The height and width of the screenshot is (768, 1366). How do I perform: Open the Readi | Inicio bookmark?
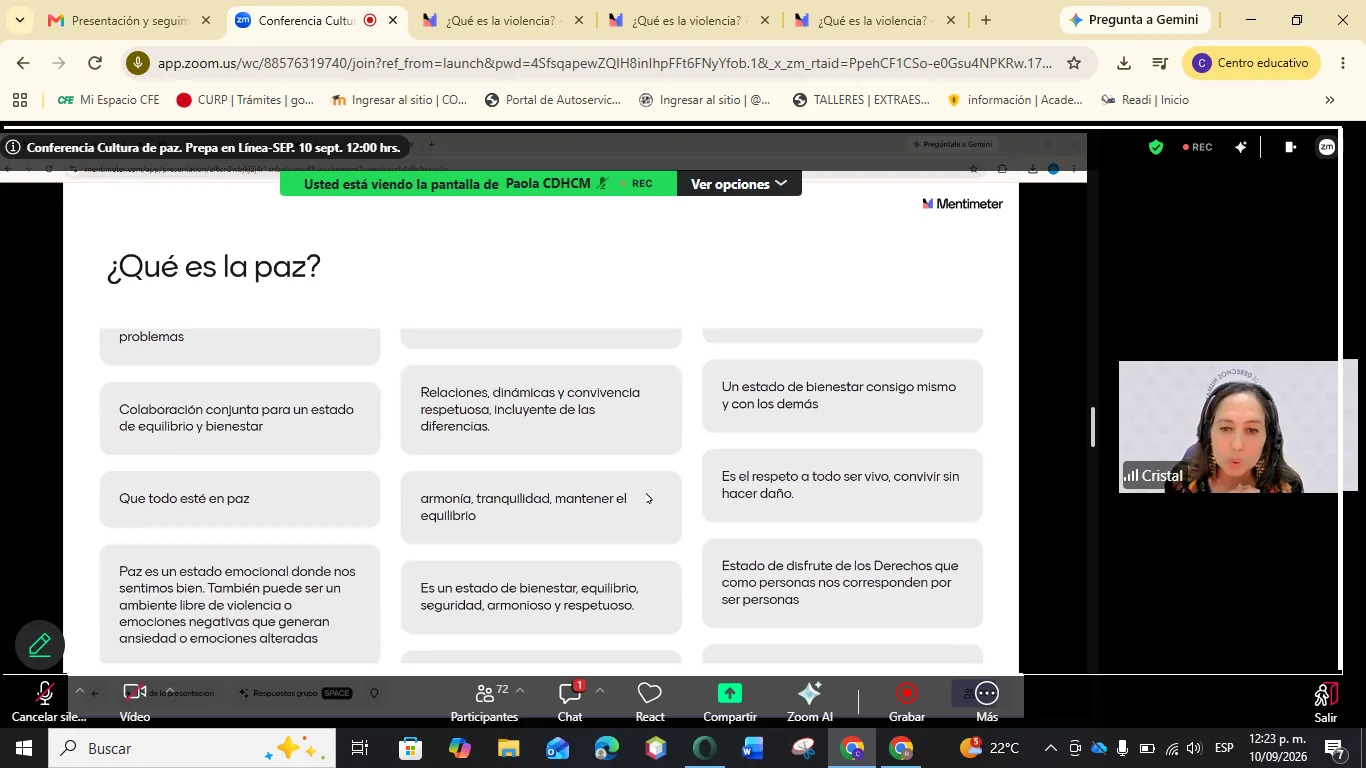(1145, 100)
